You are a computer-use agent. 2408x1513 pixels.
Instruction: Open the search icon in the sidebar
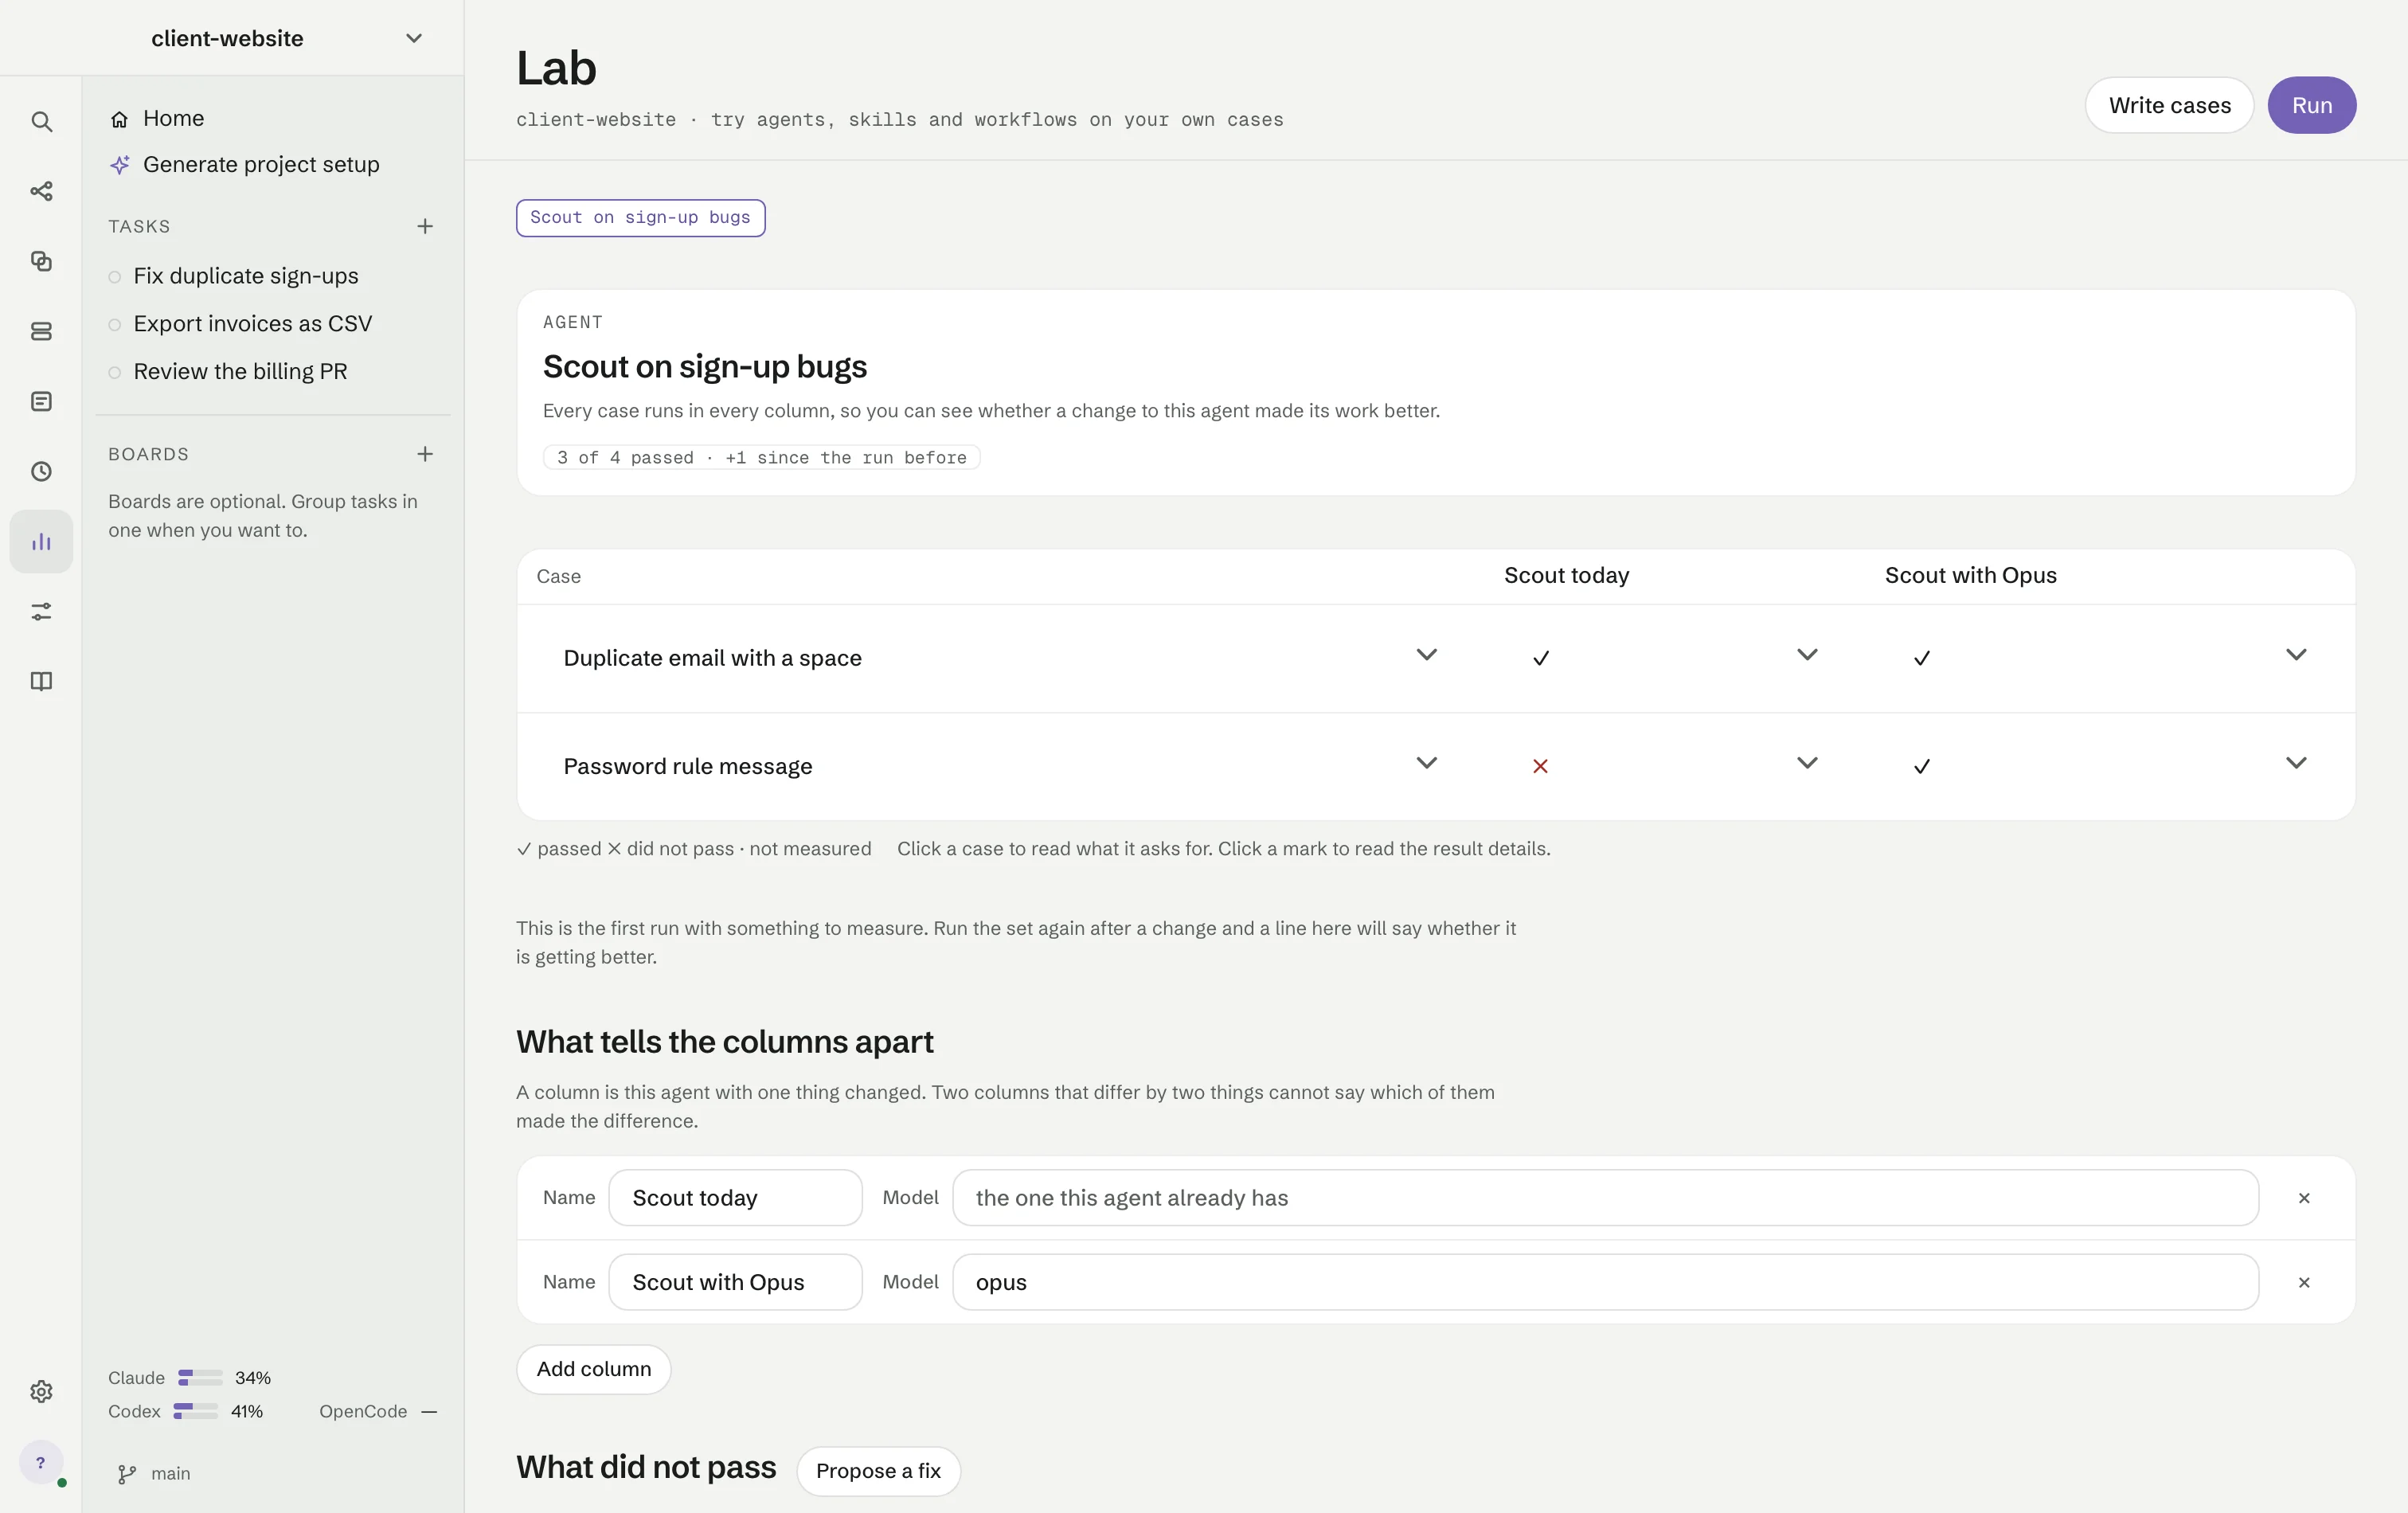[x=41, y=122]
